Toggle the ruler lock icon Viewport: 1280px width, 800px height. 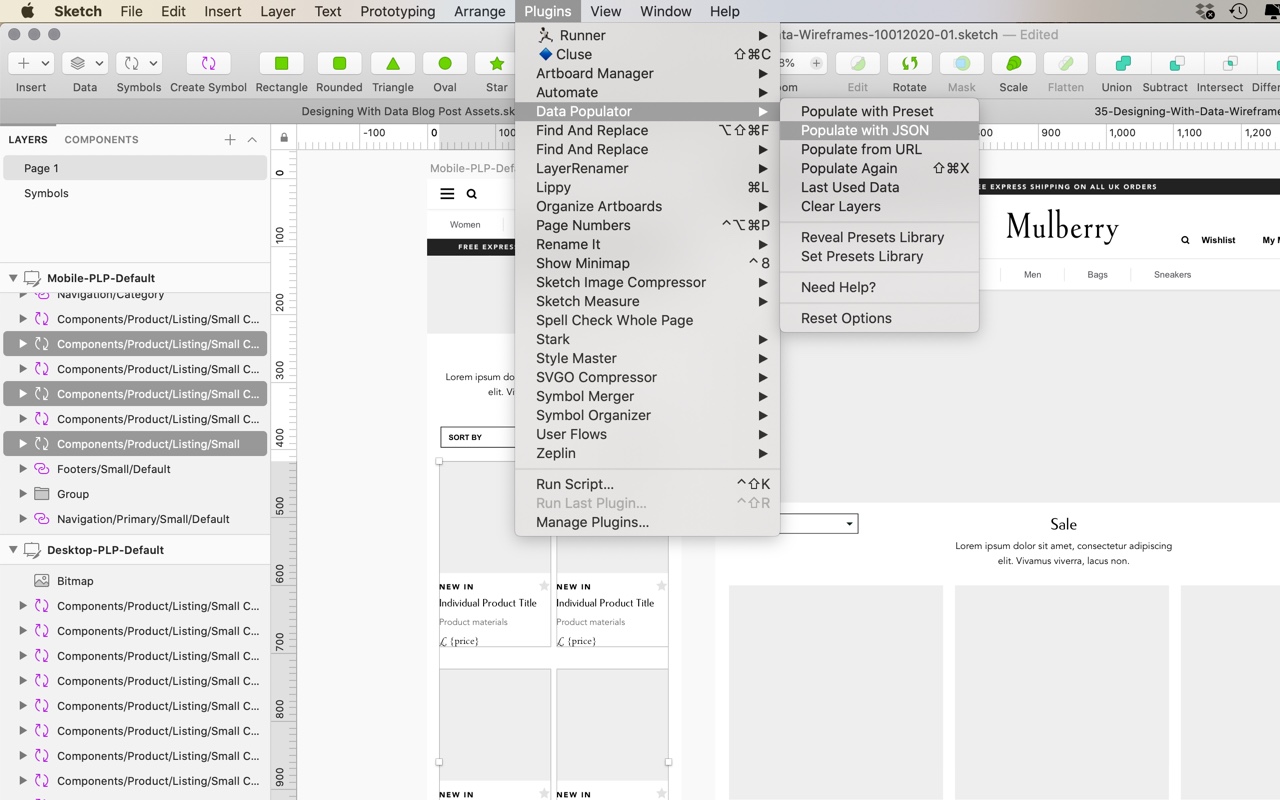[x=284, y=137]
